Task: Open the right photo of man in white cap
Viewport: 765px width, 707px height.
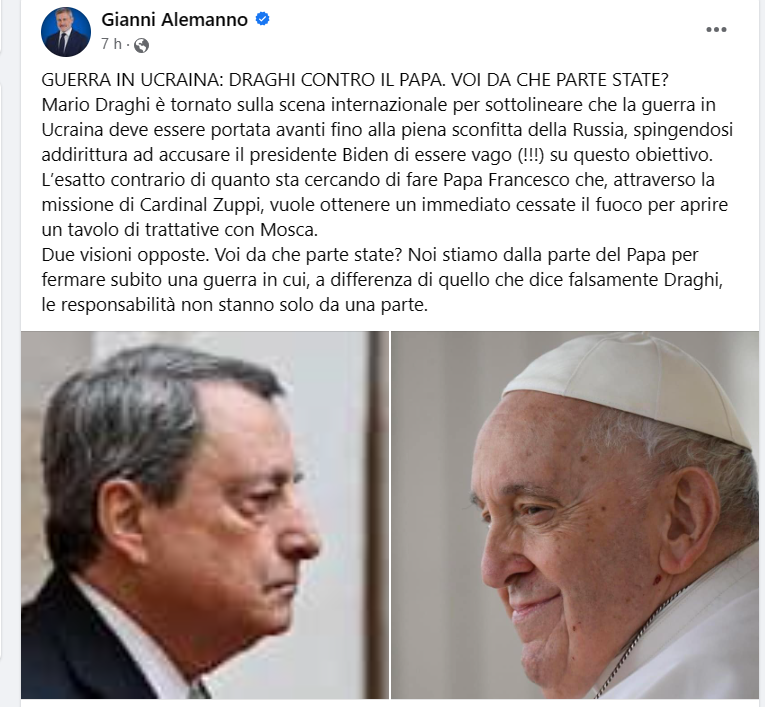Action: click(575, 515)
